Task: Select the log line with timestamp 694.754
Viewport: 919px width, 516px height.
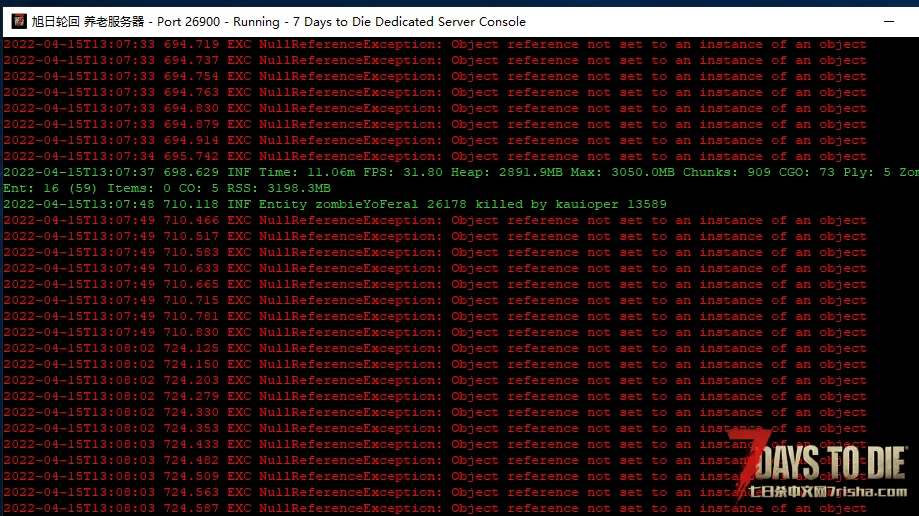Action: 435,76
